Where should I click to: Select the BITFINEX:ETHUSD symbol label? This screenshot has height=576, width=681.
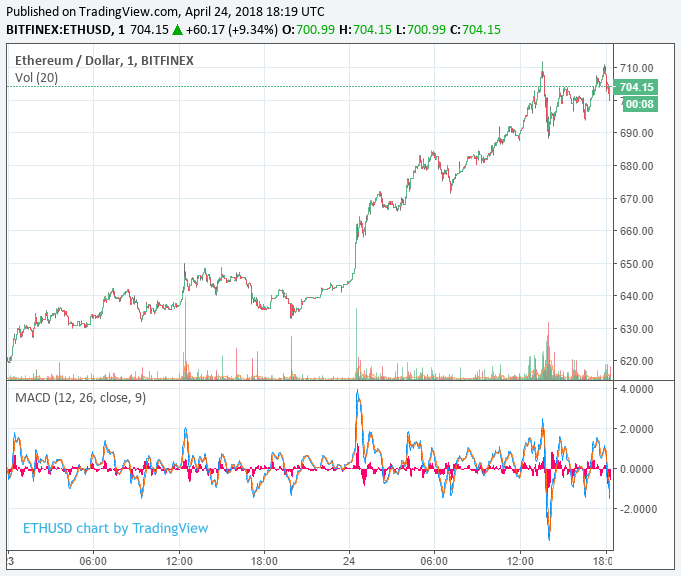(62, 29)
